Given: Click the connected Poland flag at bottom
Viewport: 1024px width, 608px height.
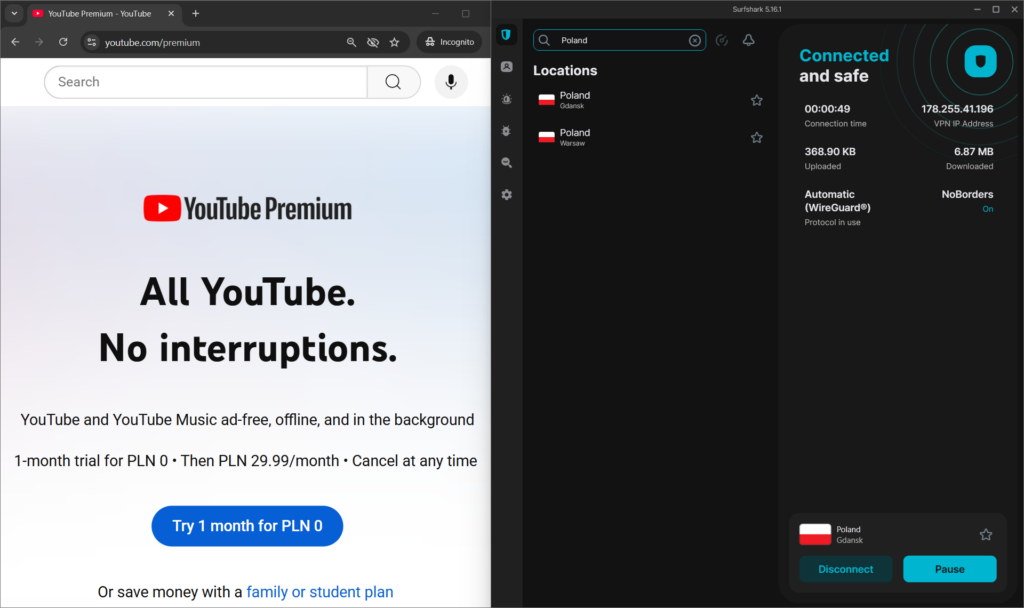Looking at the screenshot, I should [815, 534].
